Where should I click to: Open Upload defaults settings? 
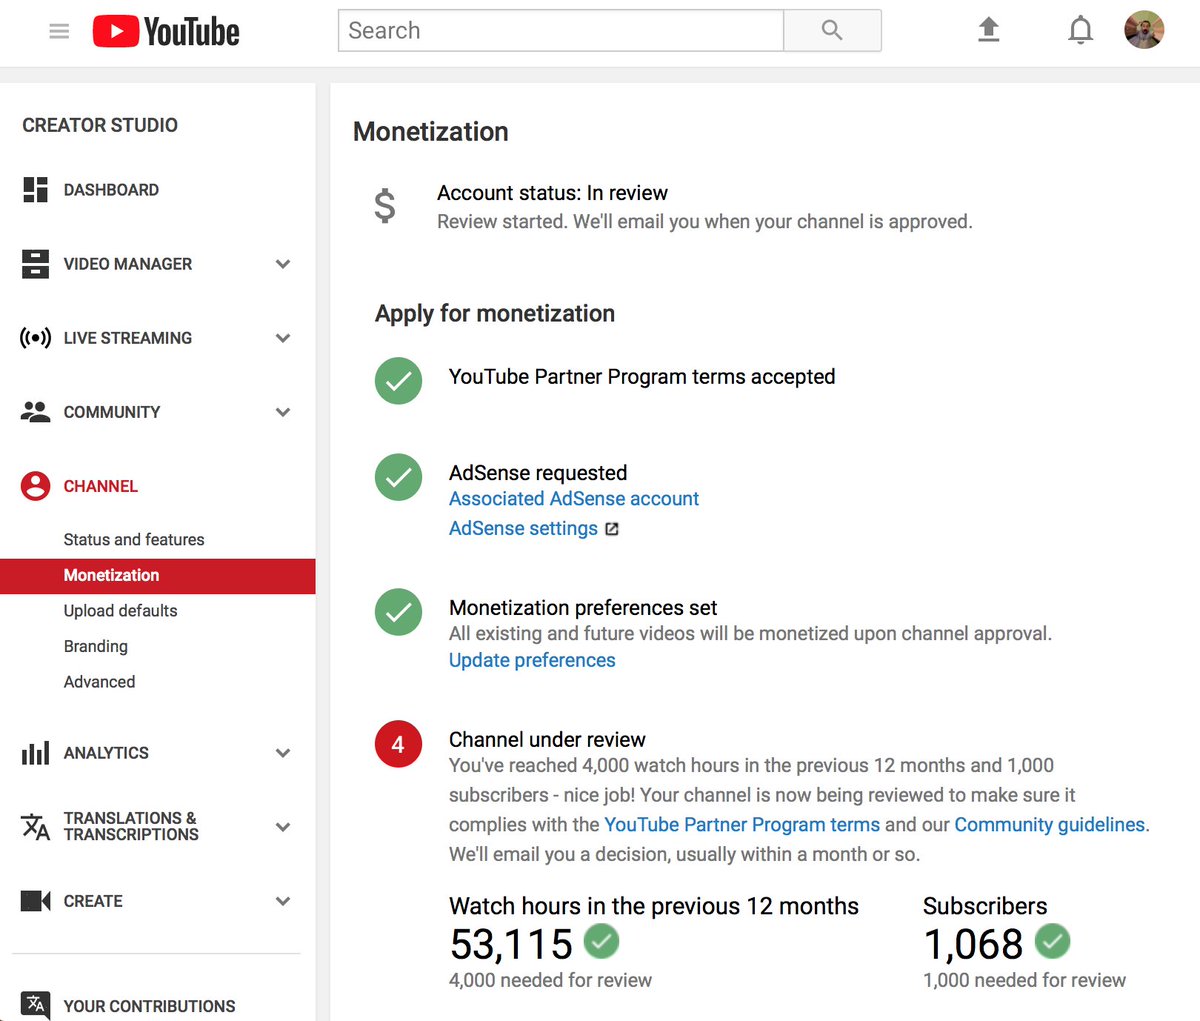coord(121,611)
